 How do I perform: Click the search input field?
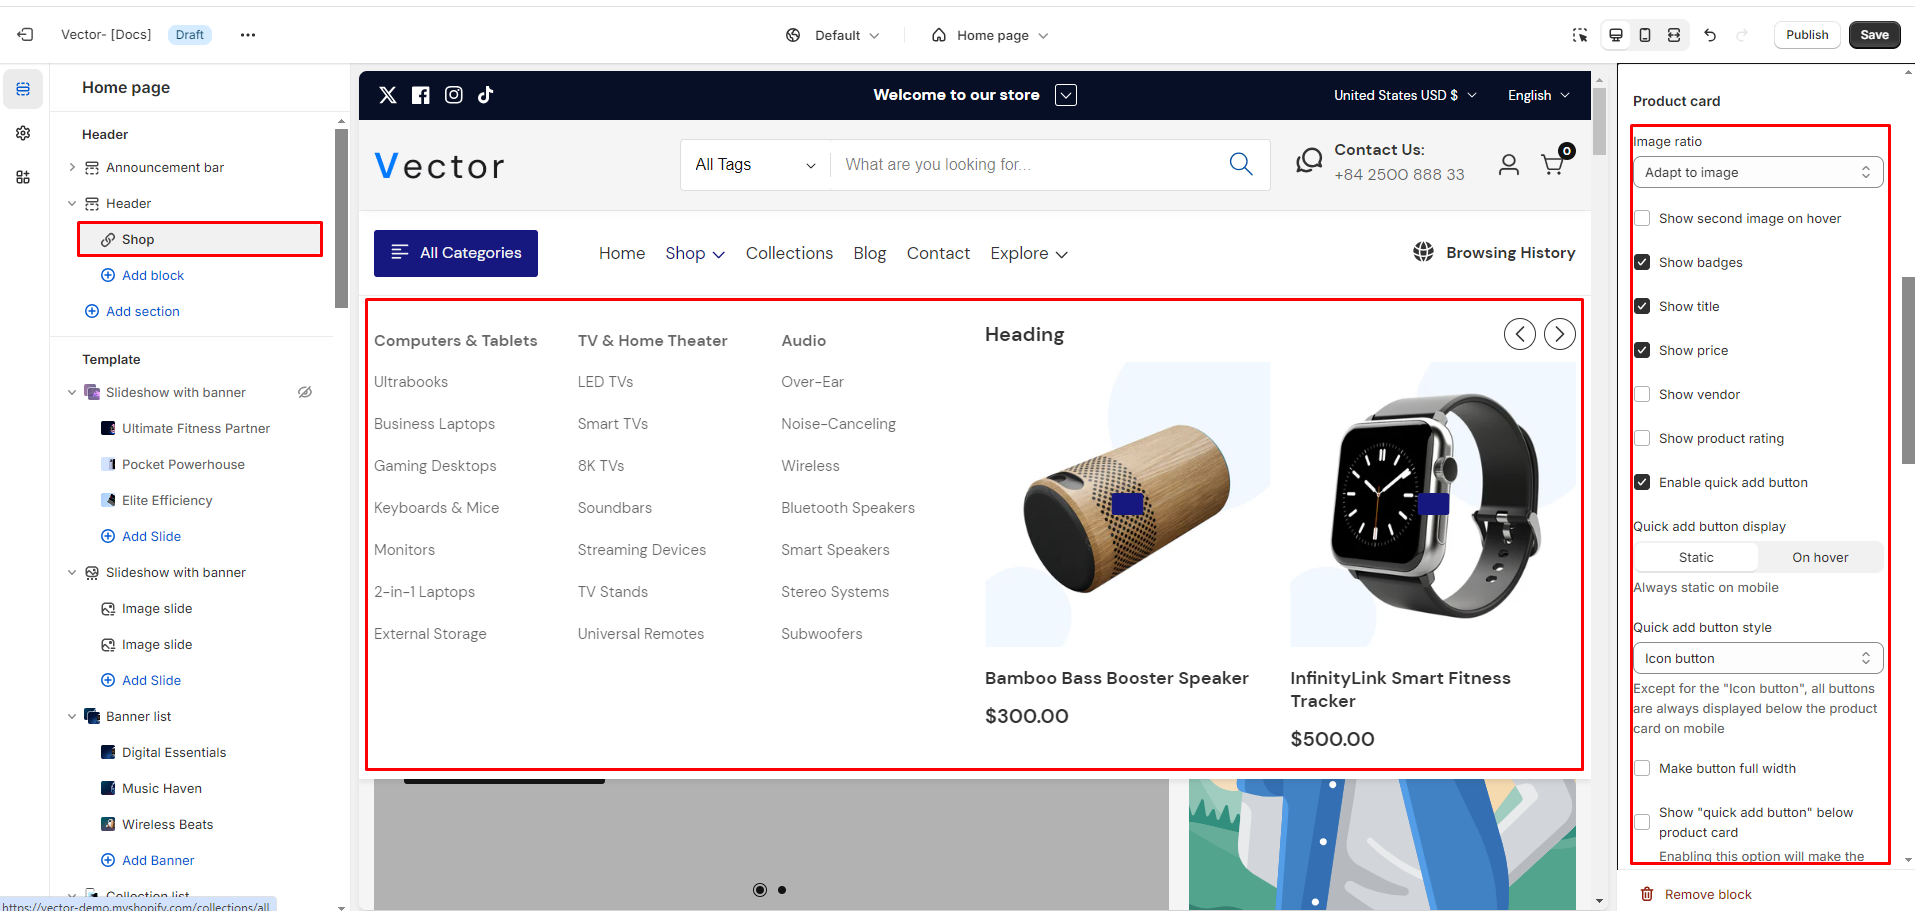pyautogui.click(x=1030, y=165)
